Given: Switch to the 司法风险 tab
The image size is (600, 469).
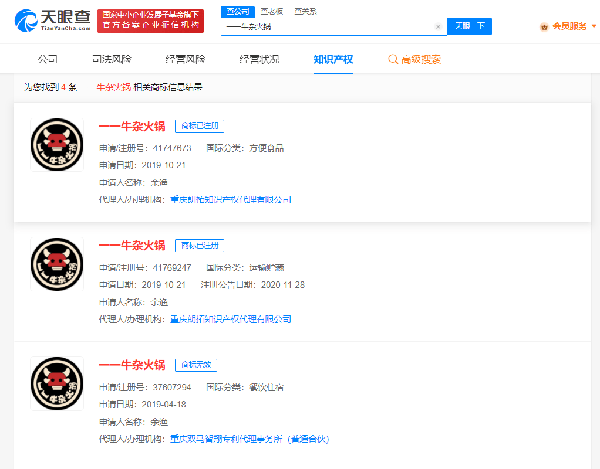Looking at the screenshot, I should click(x=111, y=60).
